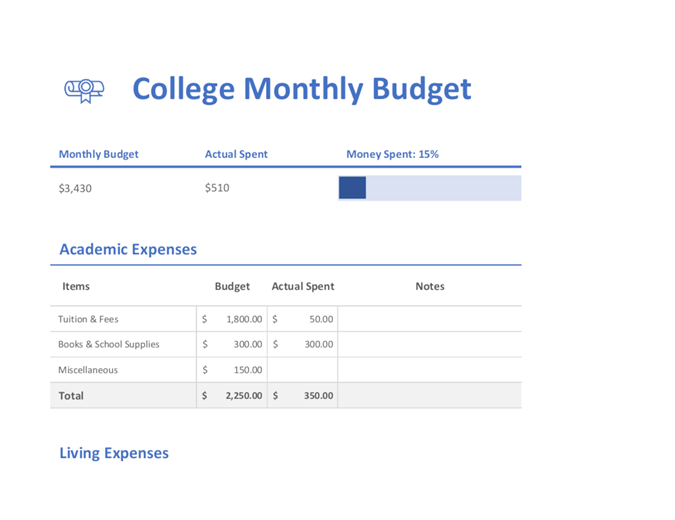Click the empty Miscellaneous actual spent cell
675x520 pixels.
(302, 370)
